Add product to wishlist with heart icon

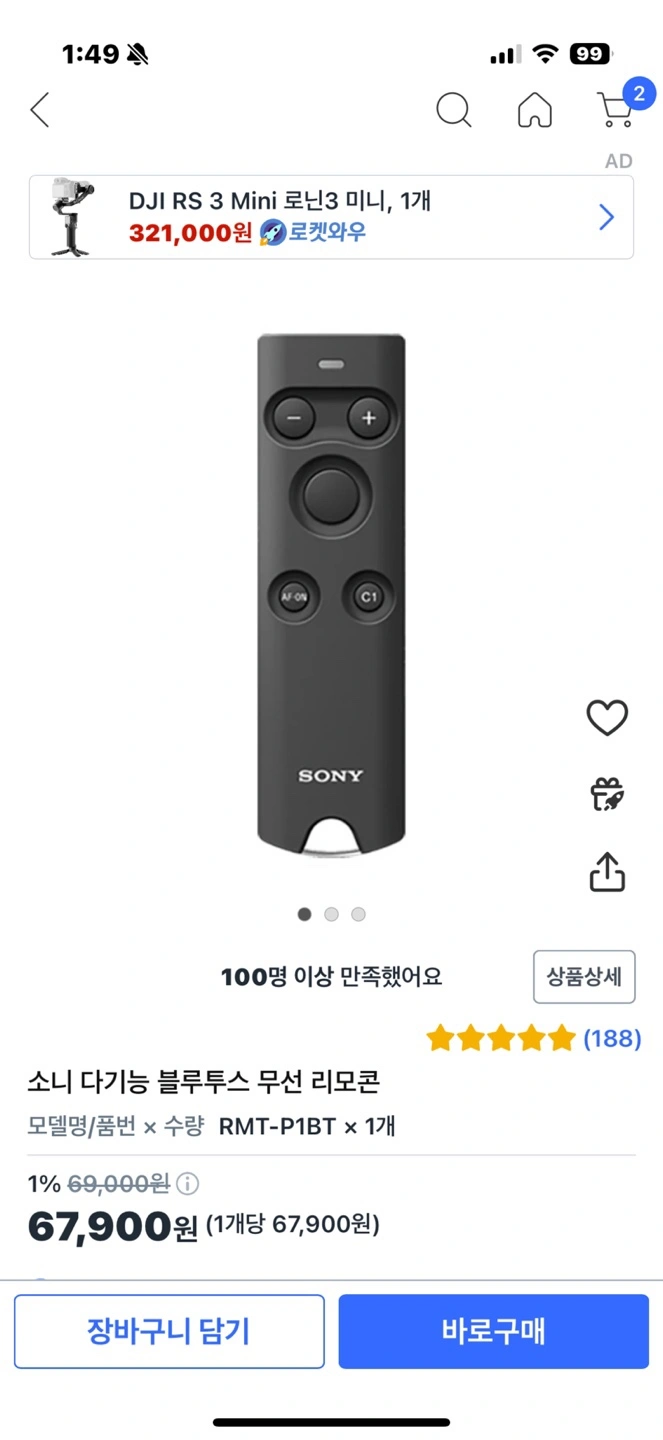(x=606, y=718)
